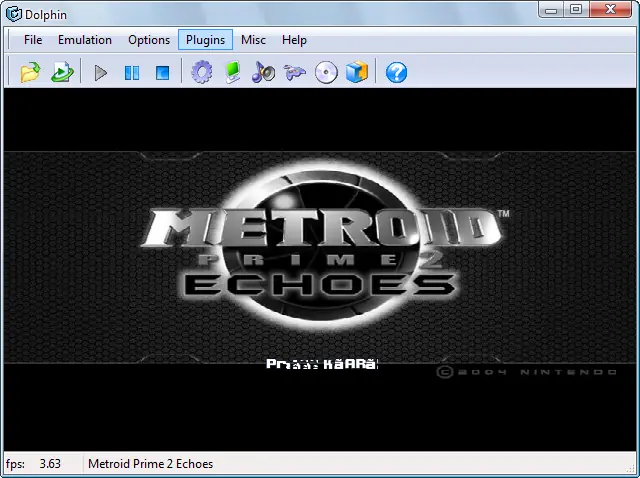
Task: Click the Metroid Prime 2 Echoes game screen
Action: tap(320, 269)
